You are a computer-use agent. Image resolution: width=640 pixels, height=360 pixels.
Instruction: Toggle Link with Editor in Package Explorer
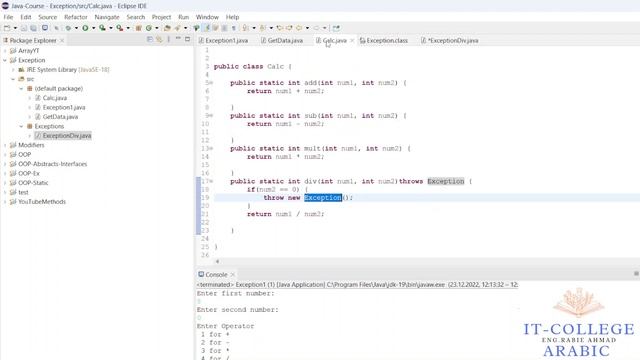pyautogui.click(x=159, y=39)
